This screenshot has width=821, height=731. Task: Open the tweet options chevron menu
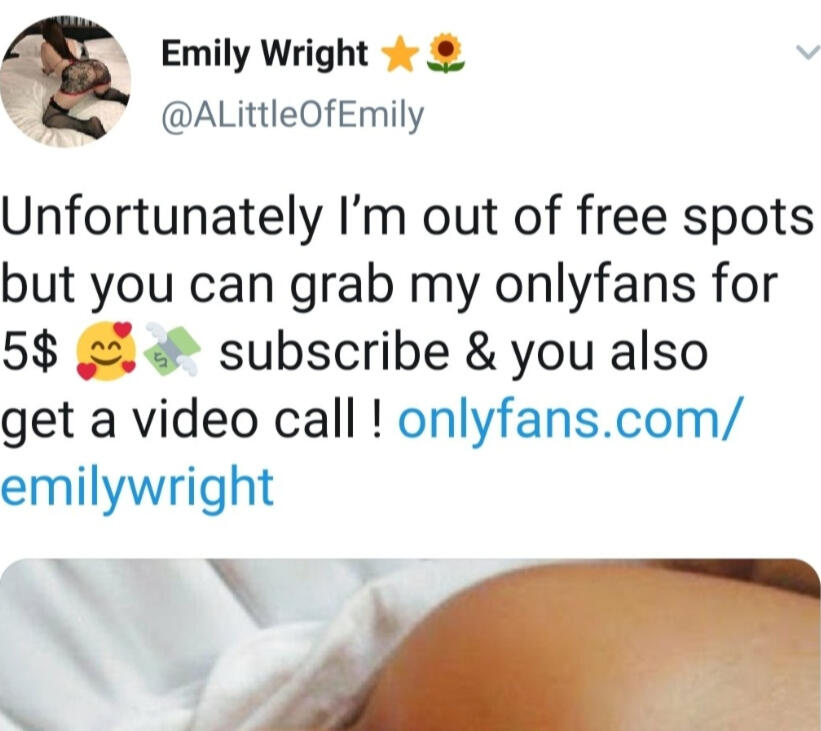807,52
